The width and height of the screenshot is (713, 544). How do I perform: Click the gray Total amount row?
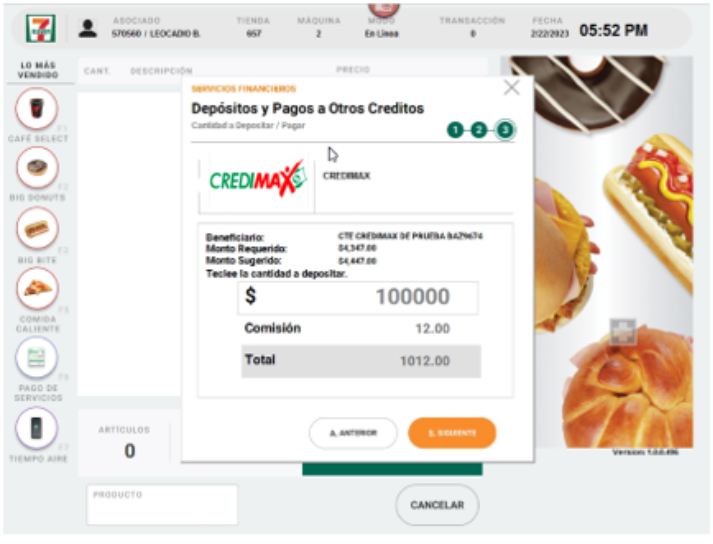click(x=361, y=361)
